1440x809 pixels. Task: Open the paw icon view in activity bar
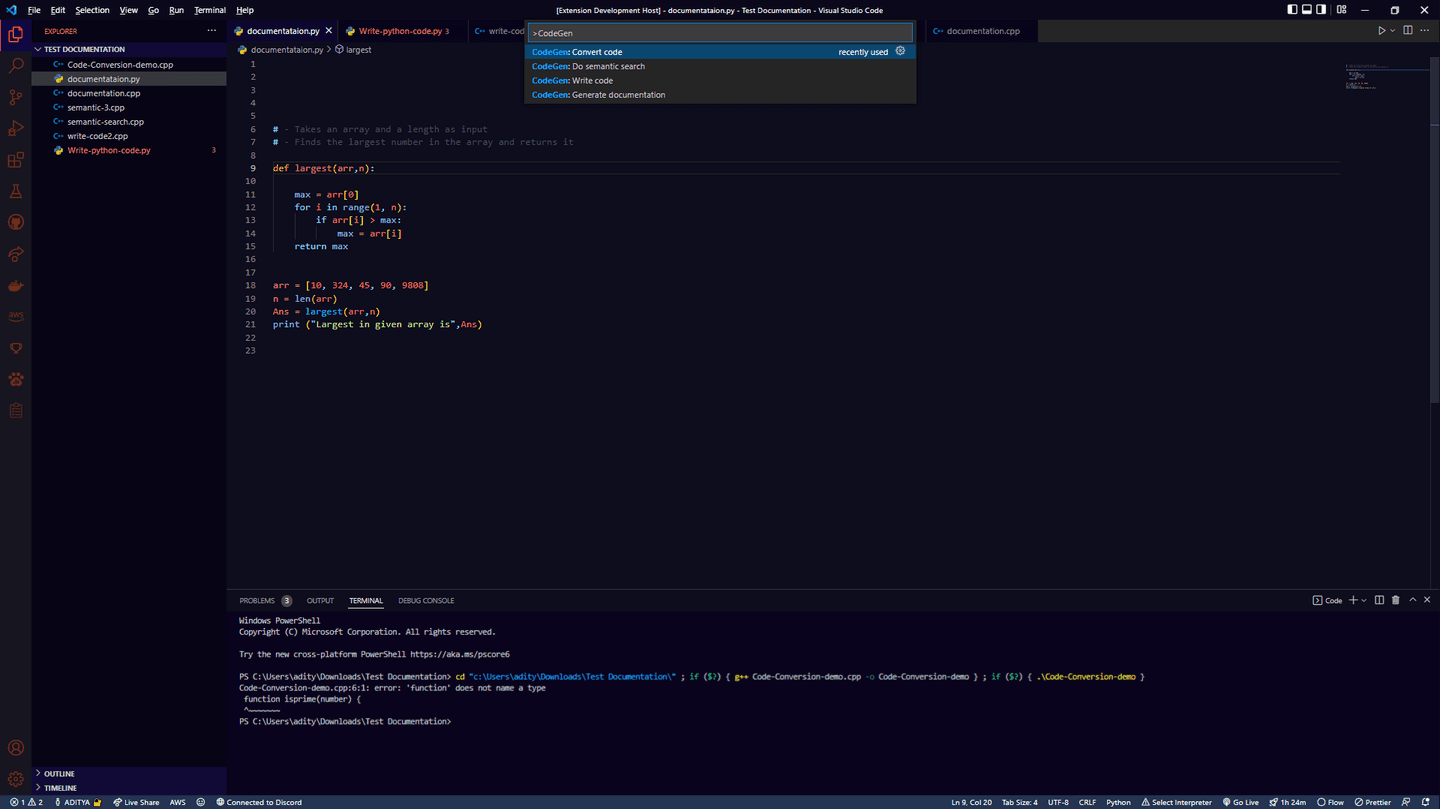(16, 379)
